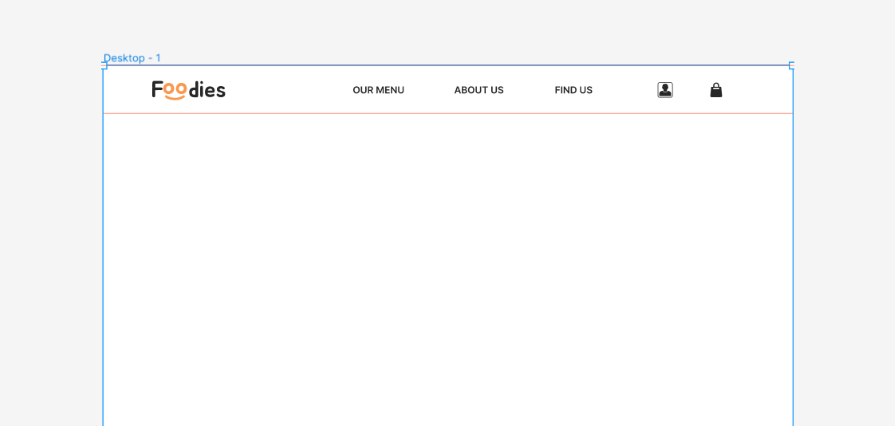Select the FIND US nav link

(573, 90)
